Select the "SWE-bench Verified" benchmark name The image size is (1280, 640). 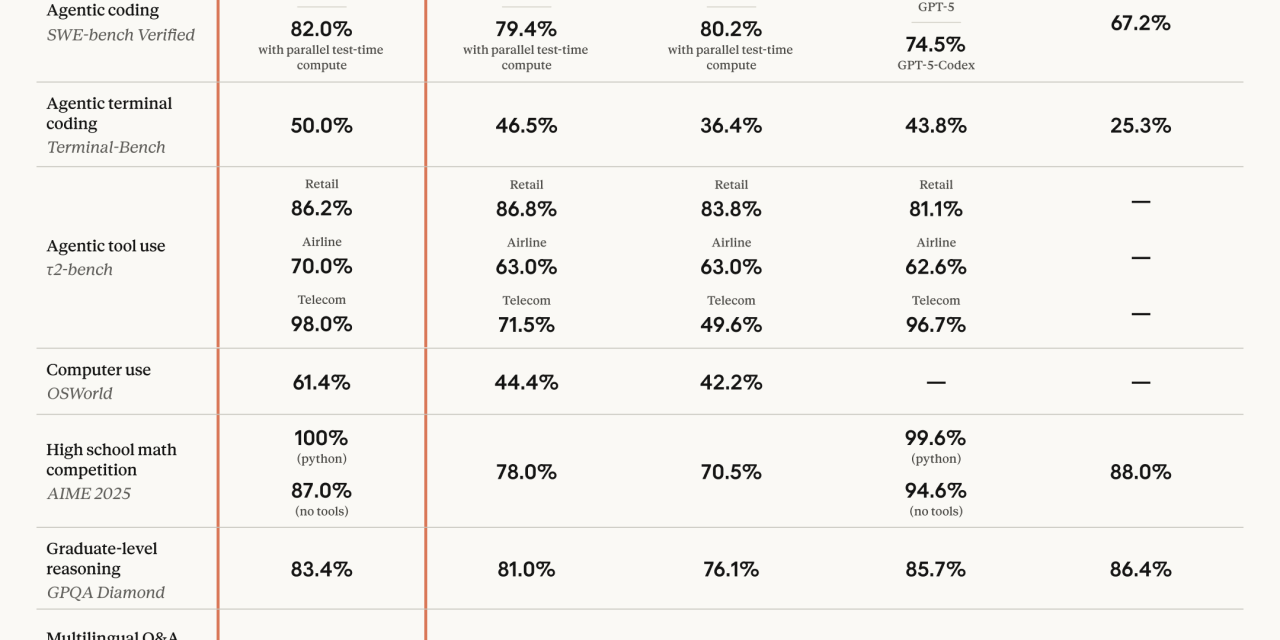[x=121, y=35]
